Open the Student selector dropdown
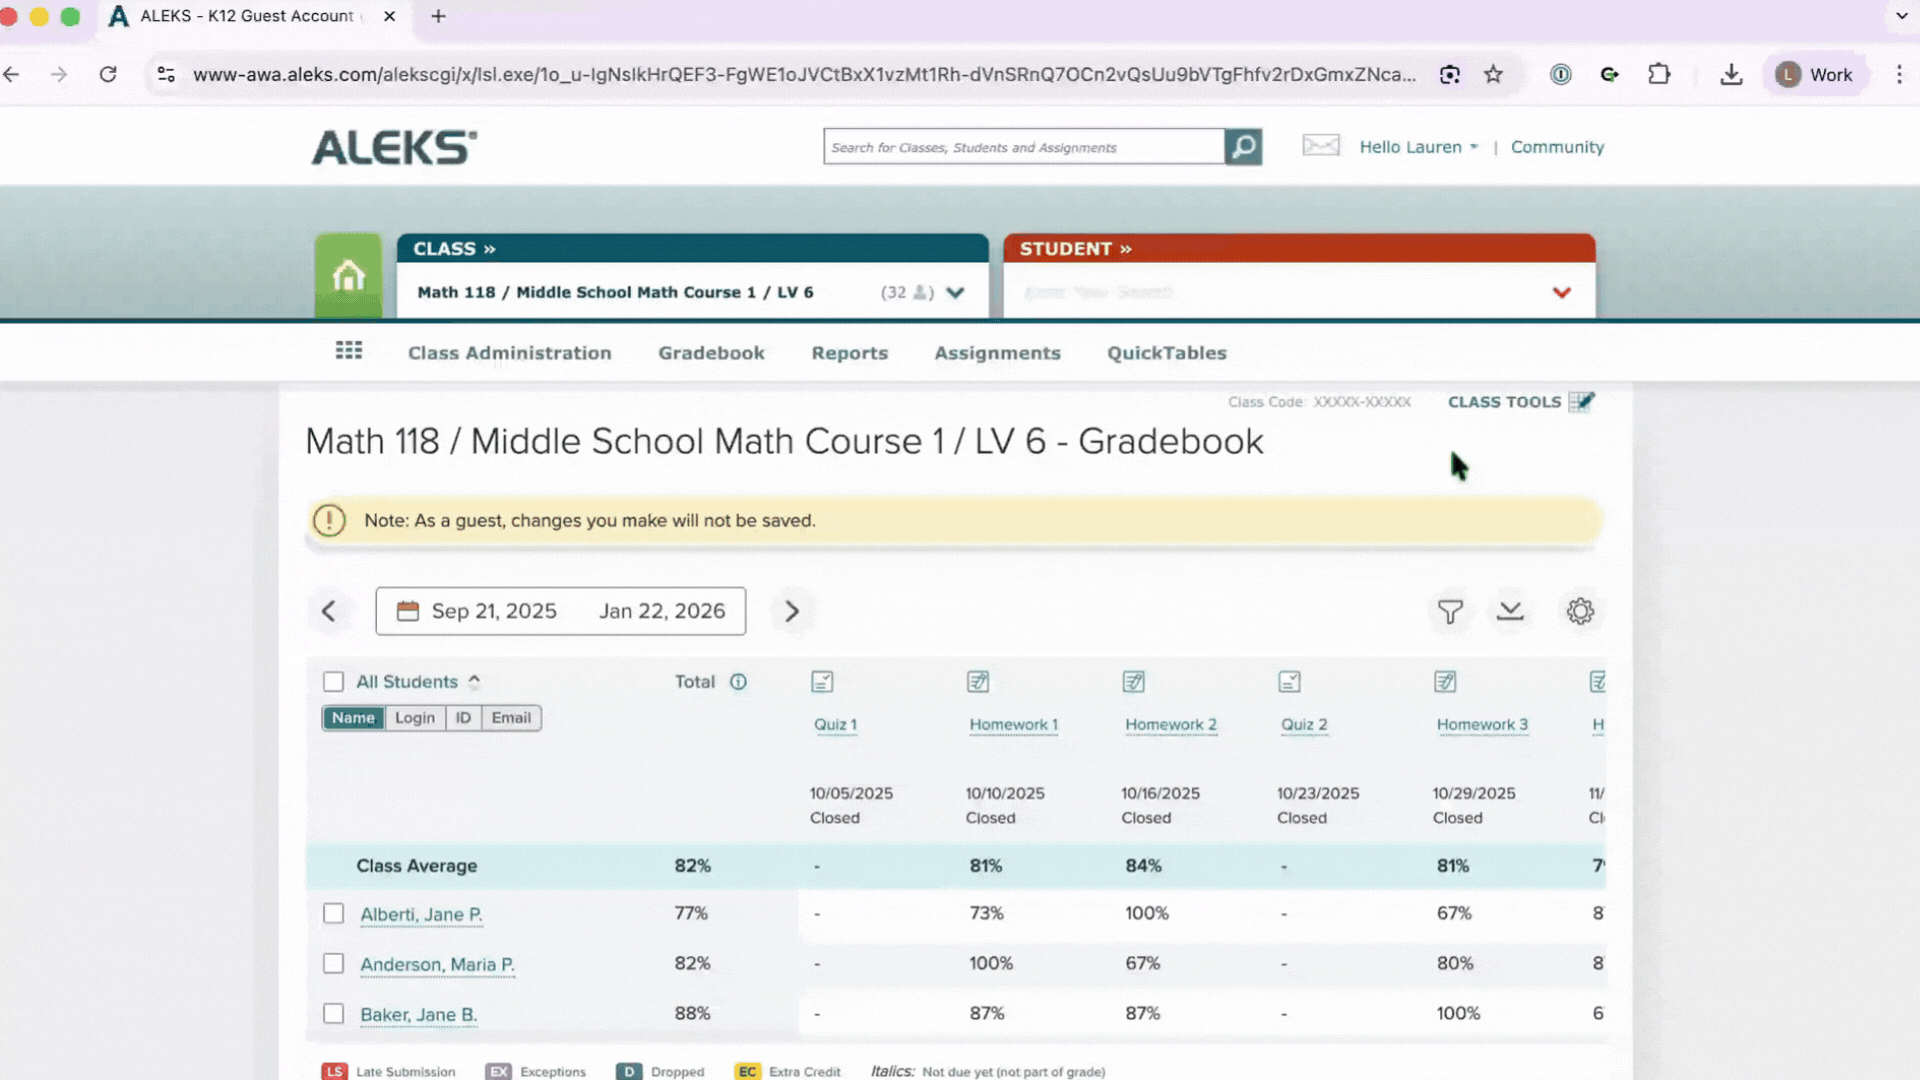Viewport: 1920px width, 1080px height. click(1560, 292)
